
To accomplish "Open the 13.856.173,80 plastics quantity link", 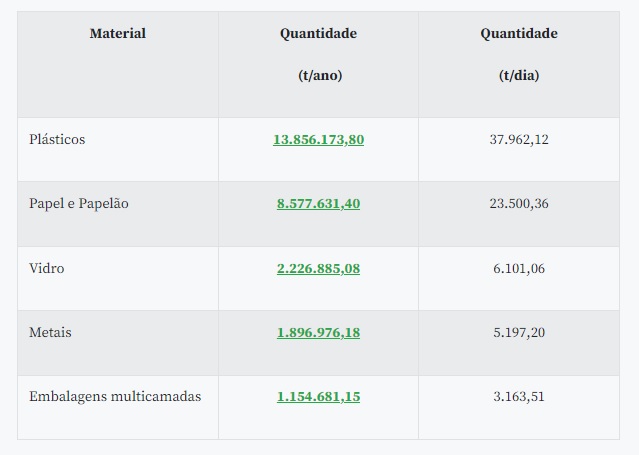I will coord(318,140).
